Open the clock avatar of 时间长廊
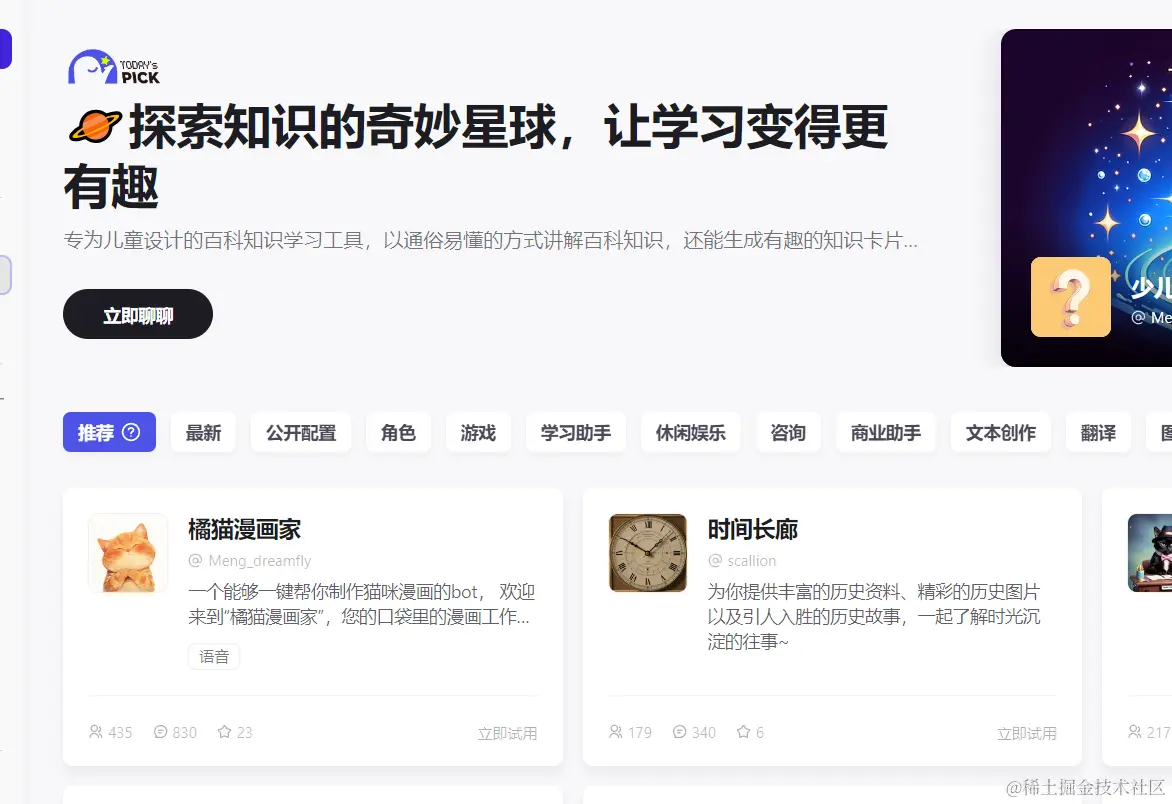1172x804 pixels. pos(647,553)
